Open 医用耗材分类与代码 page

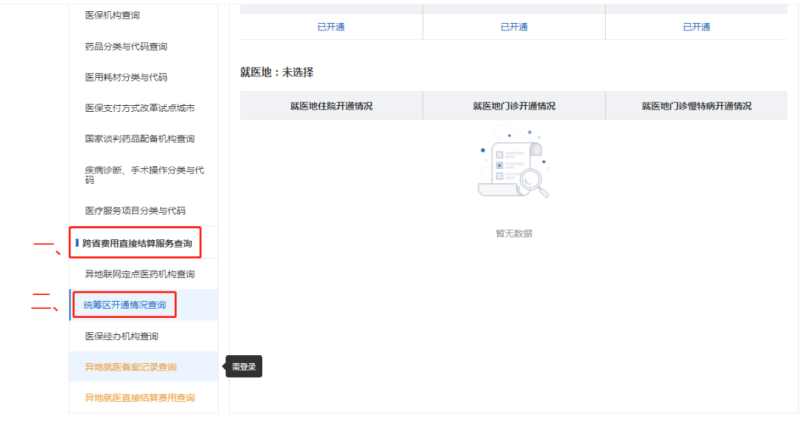(x=126, y=76)
